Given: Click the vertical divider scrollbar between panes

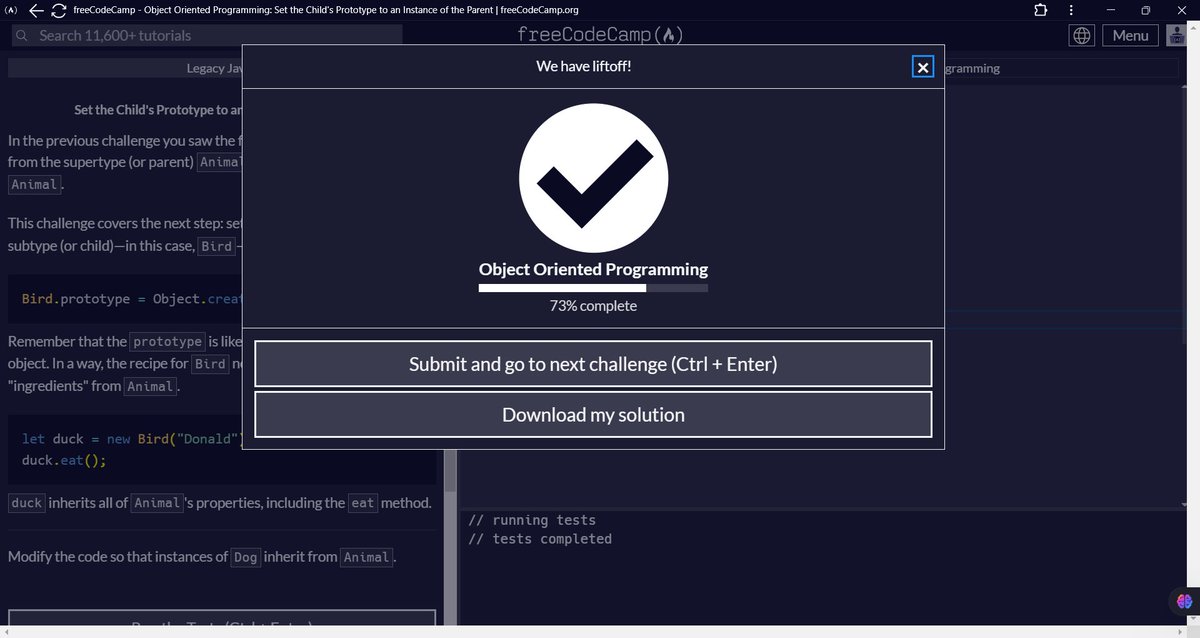Looking at the screenshot, I should coord(450,470).
